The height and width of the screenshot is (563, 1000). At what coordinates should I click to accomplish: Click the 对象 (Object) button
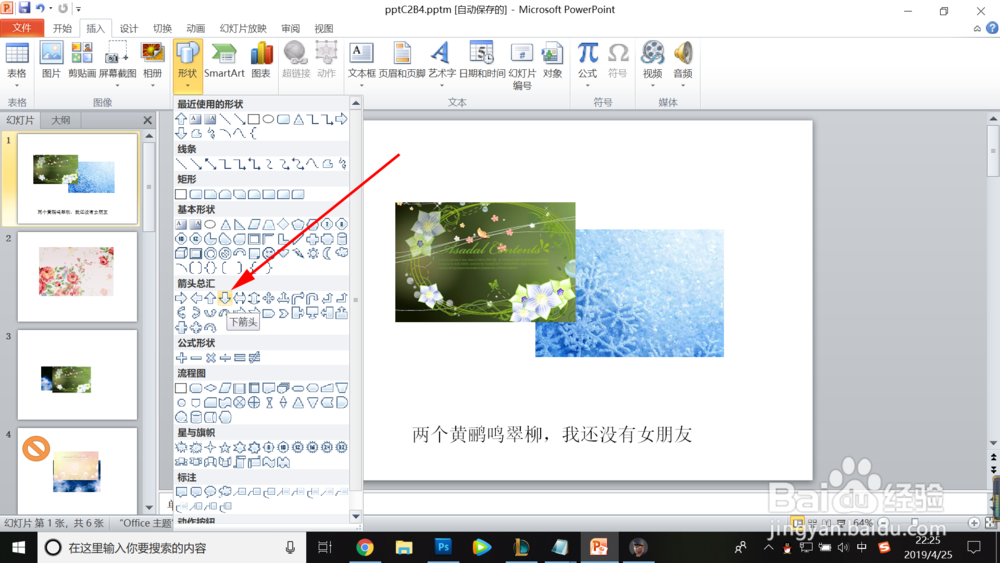[552, 60]
